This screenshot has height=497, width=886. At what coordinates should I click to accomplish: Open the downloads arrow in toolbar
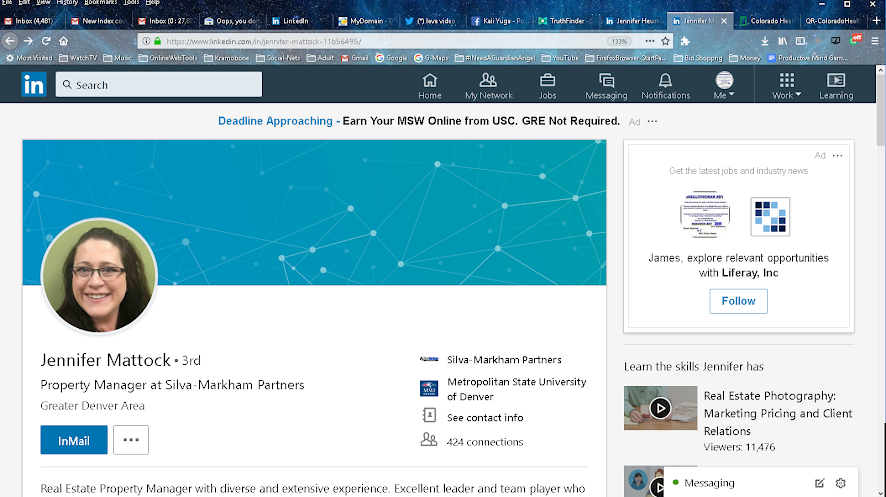tap(765, 41)
